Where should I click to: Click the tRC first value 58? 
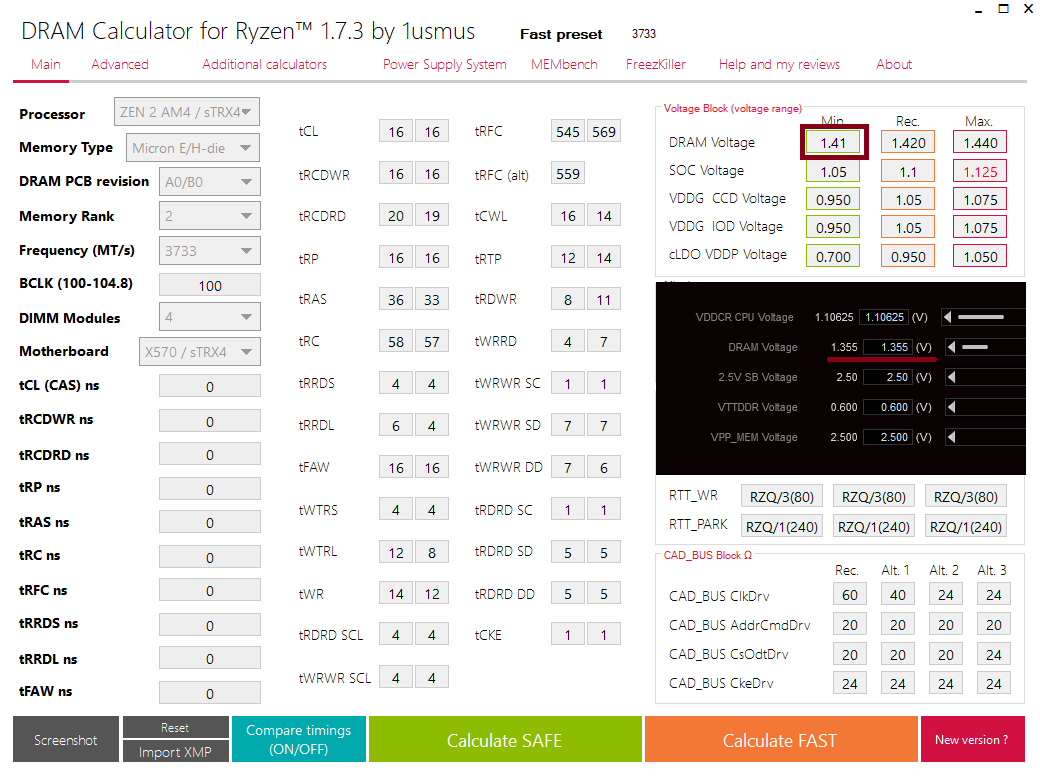[x=396, y=342]
